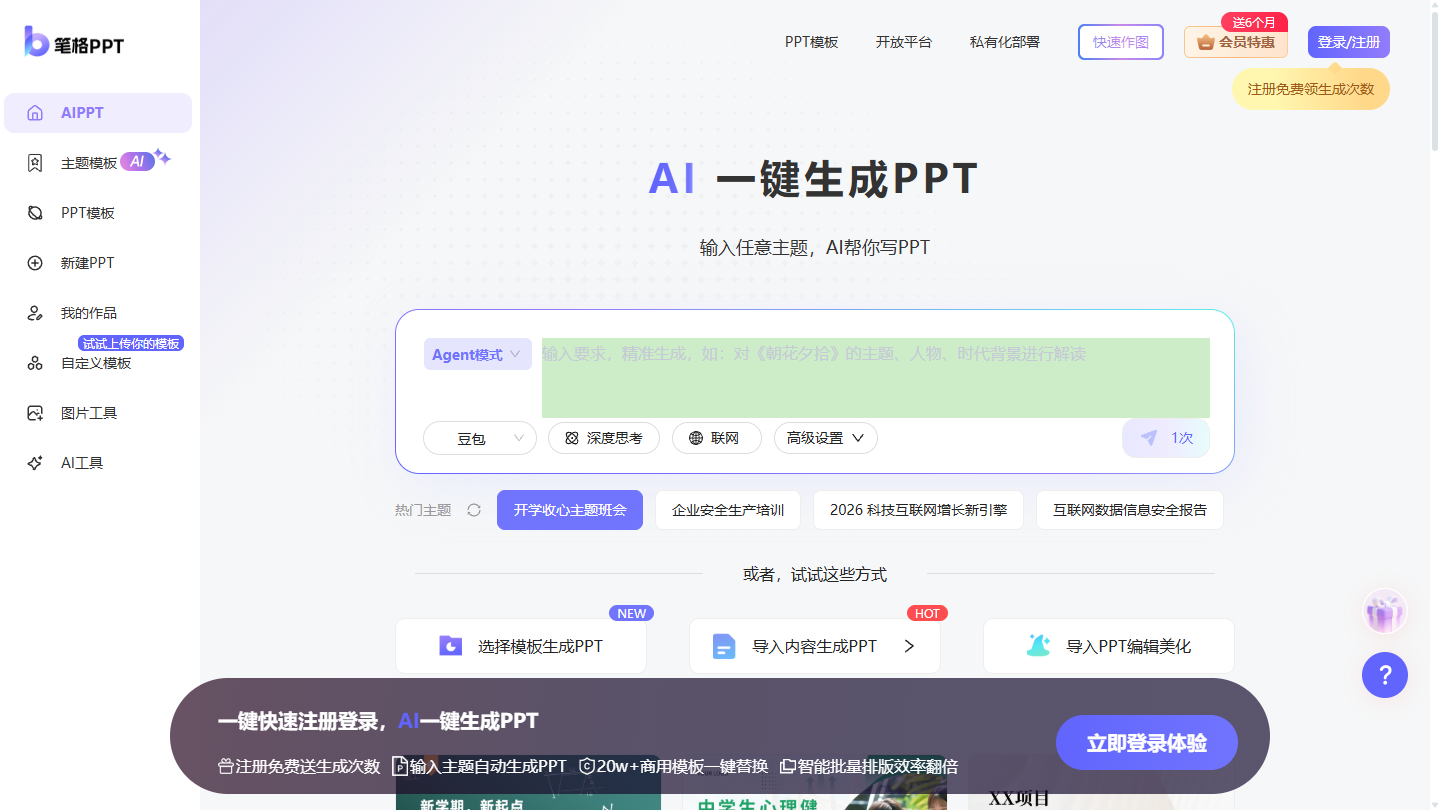Open the 开放平台 navigation item

coord(904,42)
